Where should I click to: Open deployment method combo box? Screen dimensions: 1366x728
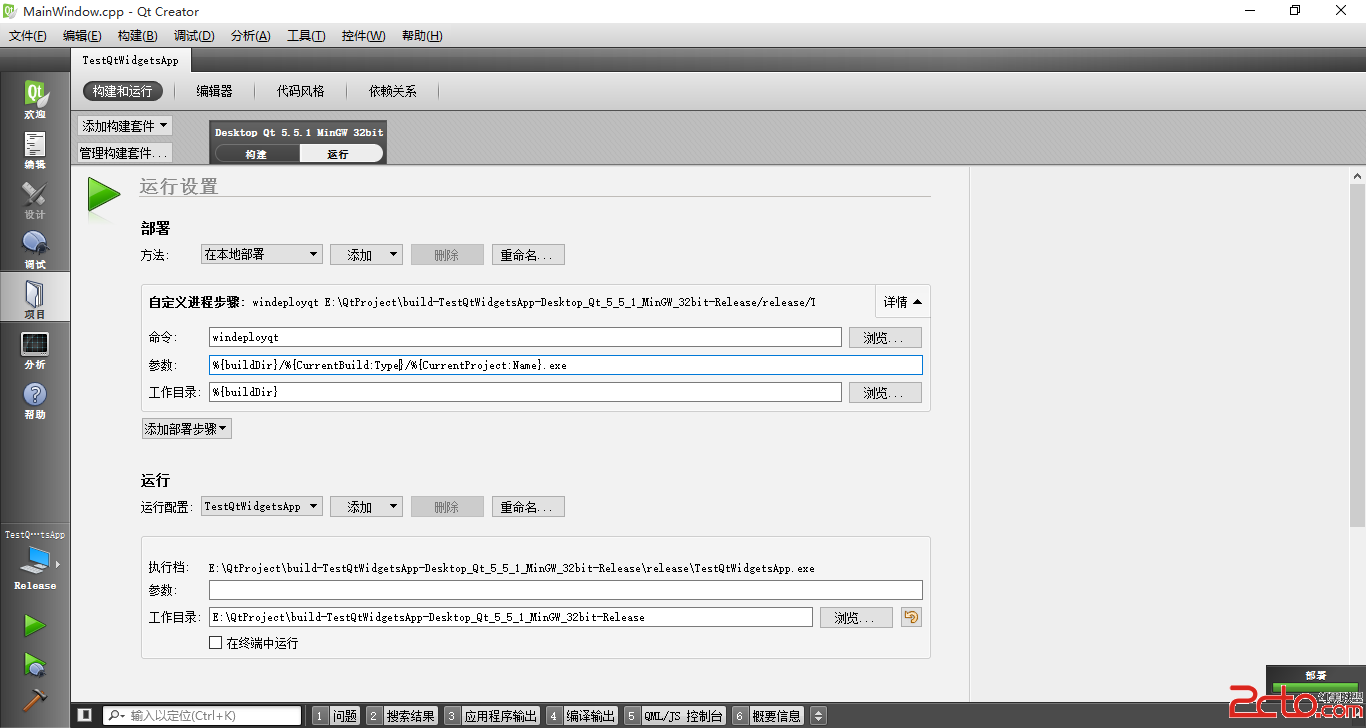click(x=262, y=255)
